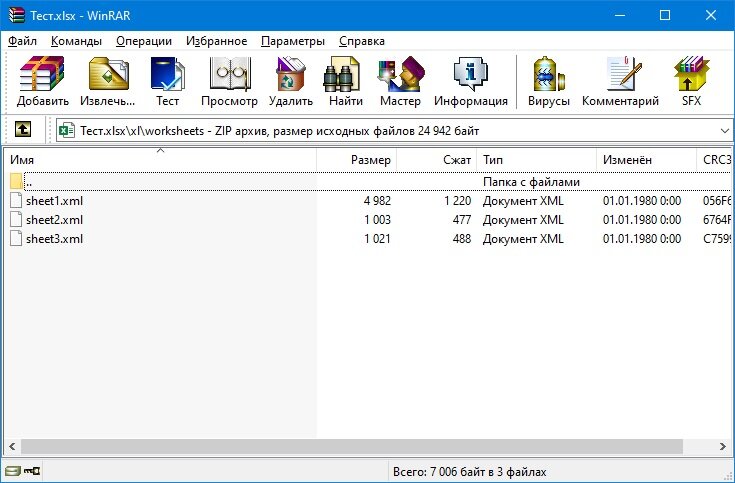
Task: Expand the address path dropdown arrow
Action: tap(725, 131)
